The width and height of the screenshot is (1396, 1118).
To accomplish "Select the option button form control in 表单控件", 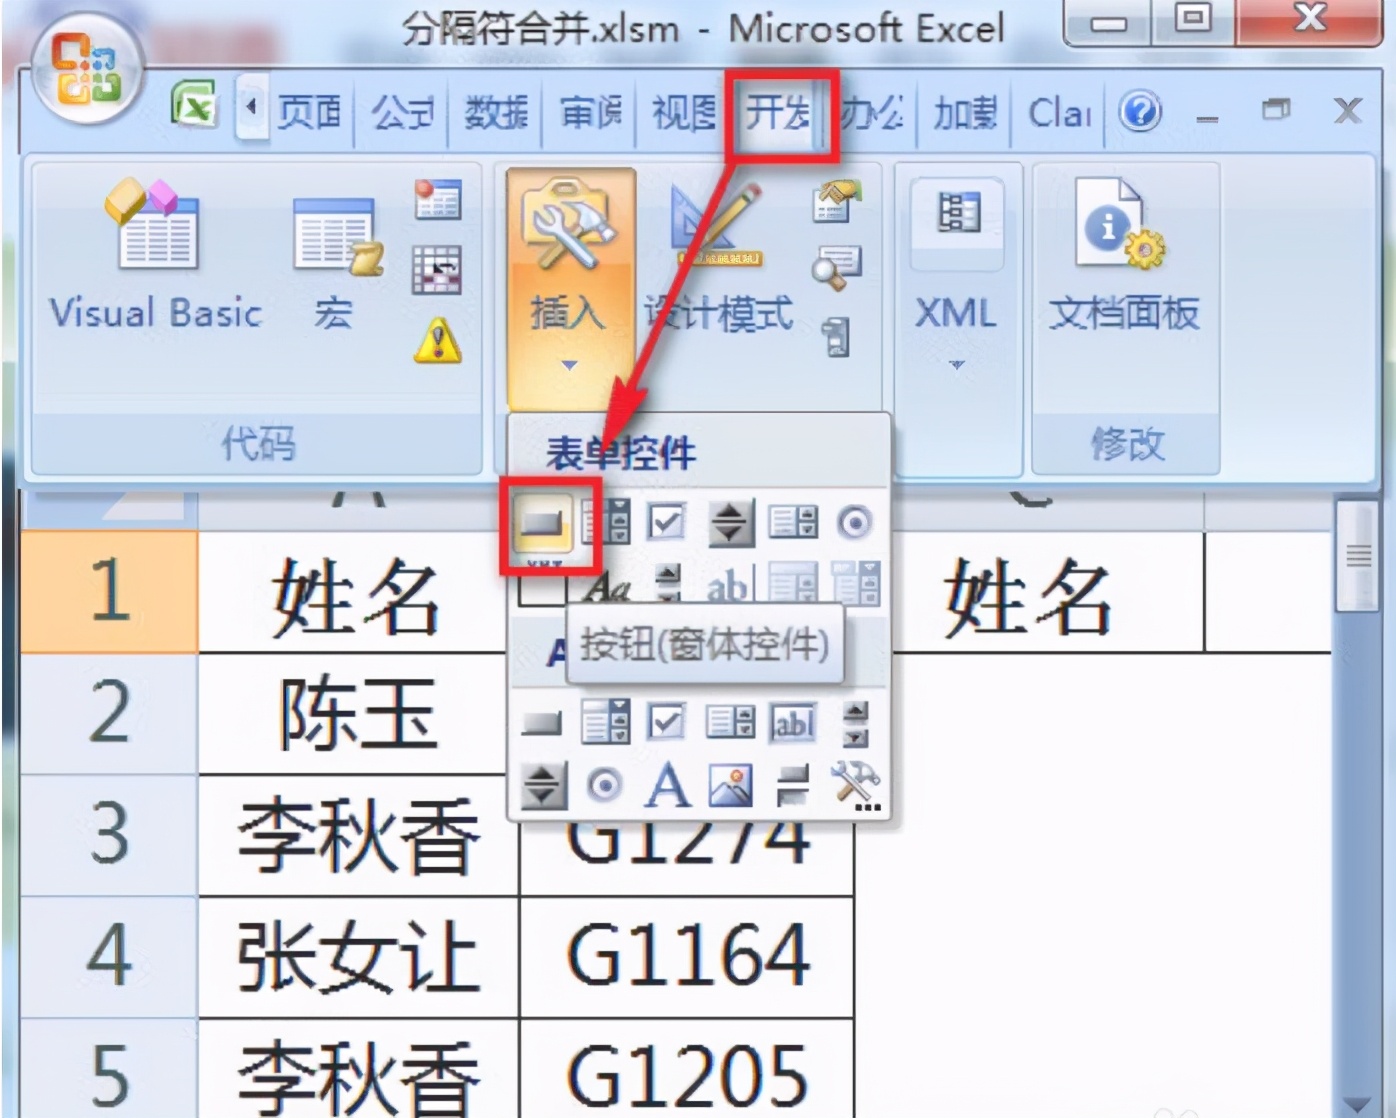I will pos(855,522).
